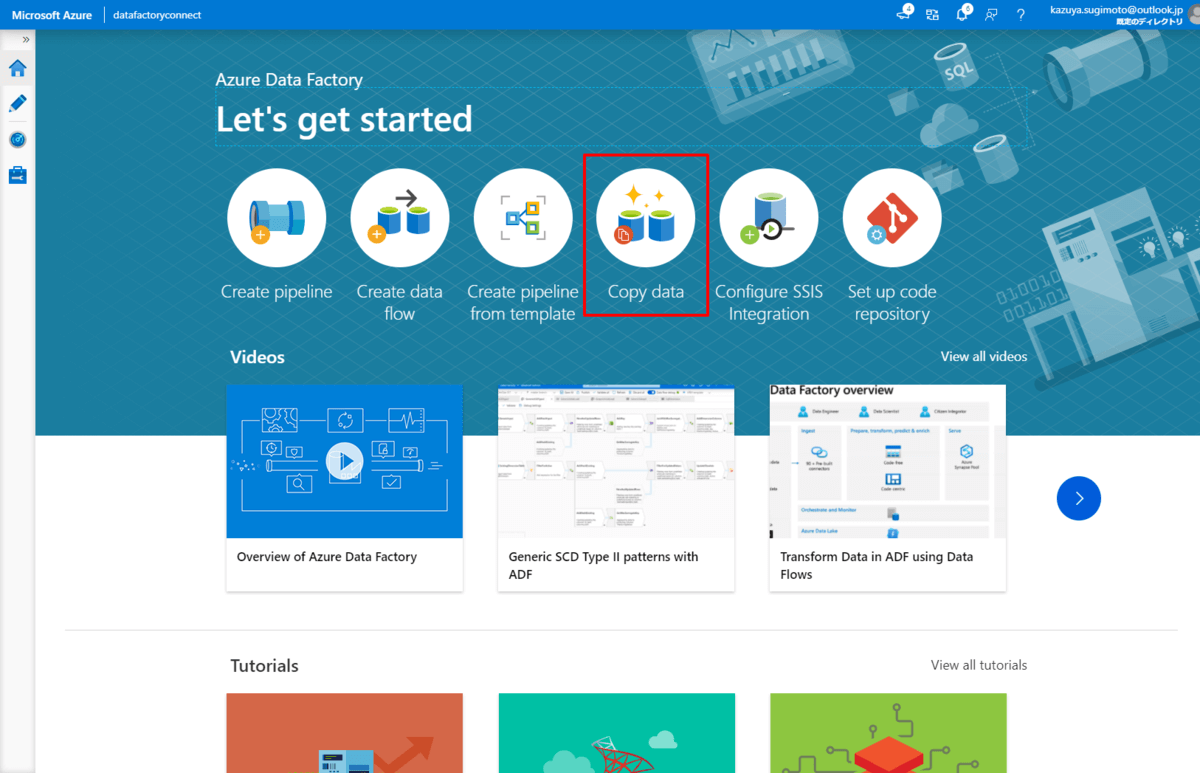This screenshot has height=773, width=1200.
Task: Open the green tutorial card thumbnail
Action: click(x=888, y=733)
